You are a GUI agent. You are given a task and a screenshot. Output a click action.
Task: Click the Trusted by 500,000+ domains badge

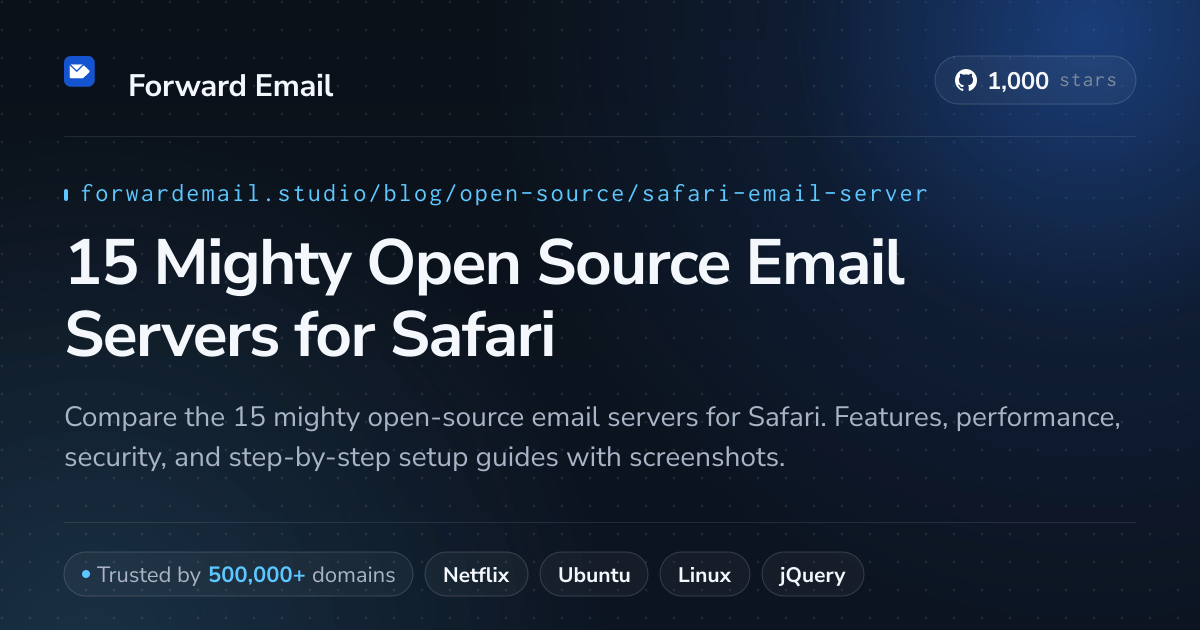238,575
